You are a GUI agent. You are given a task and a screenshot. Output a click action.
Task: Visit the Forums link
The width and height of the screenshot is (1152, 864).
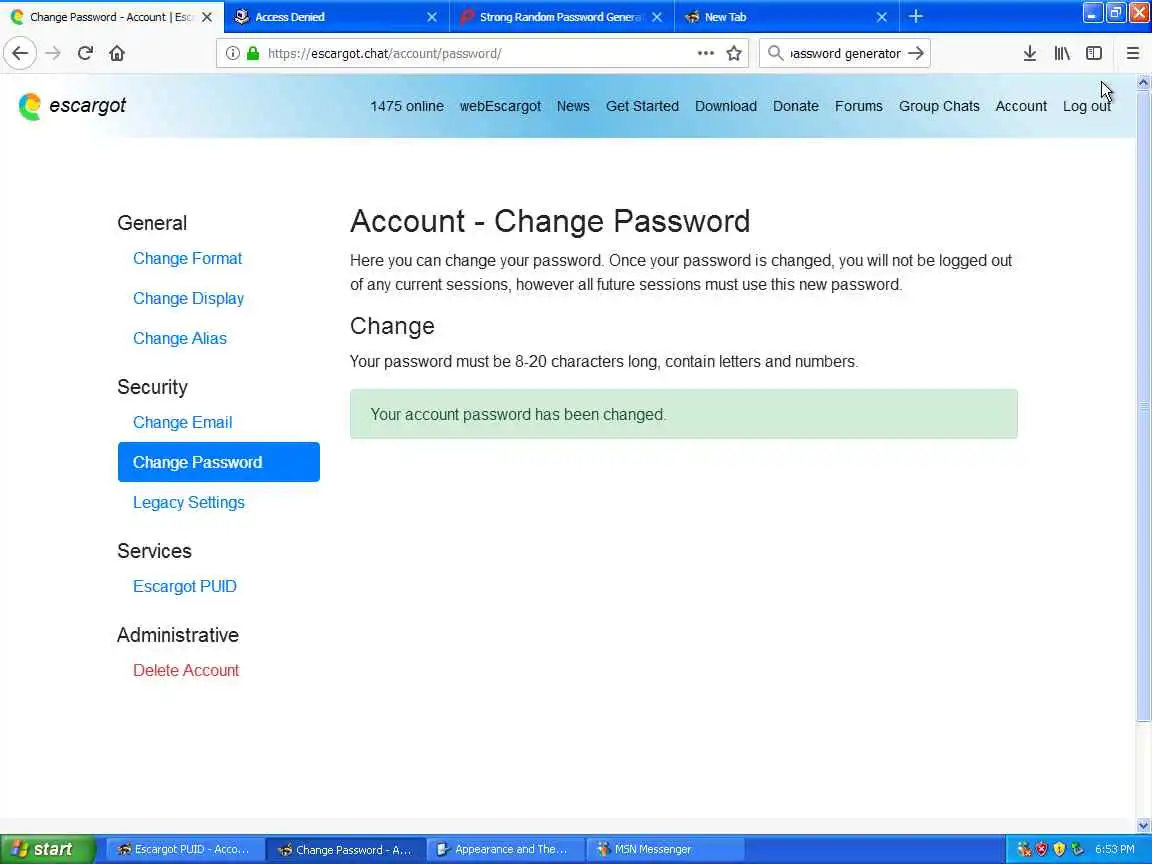click(x=858, y=106)
